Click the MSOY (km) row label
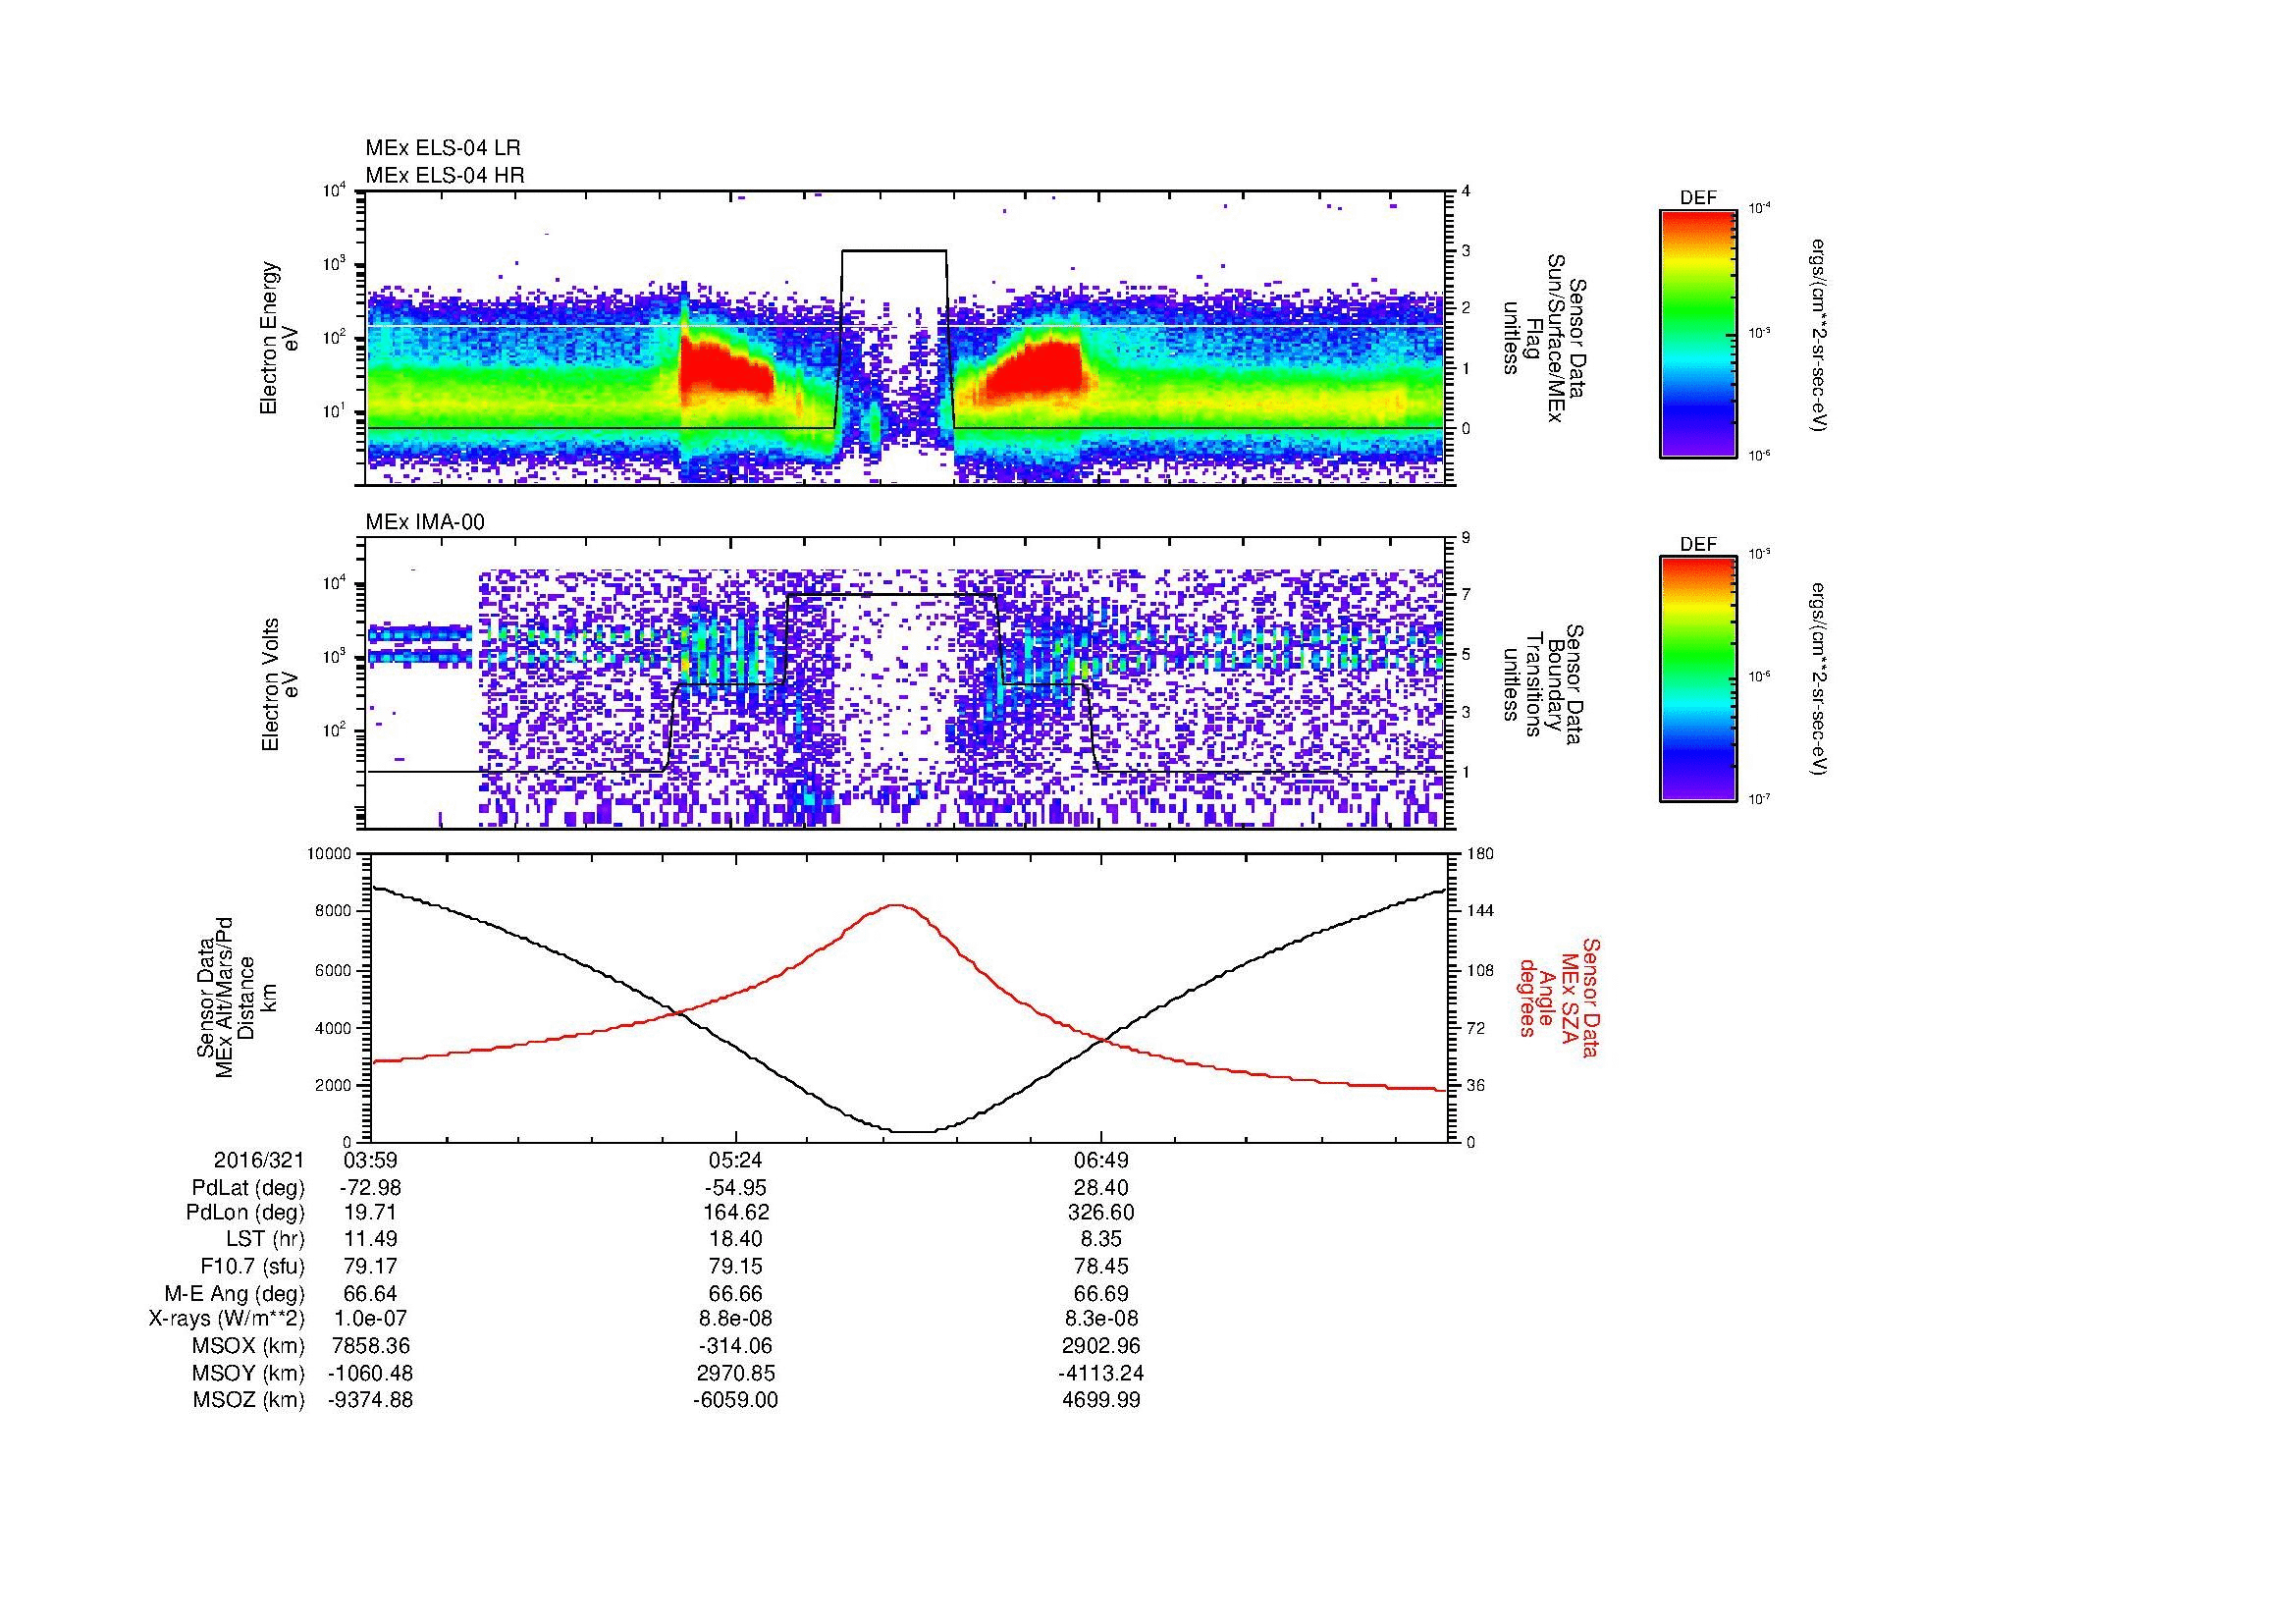 click(x=248, y=1373)
